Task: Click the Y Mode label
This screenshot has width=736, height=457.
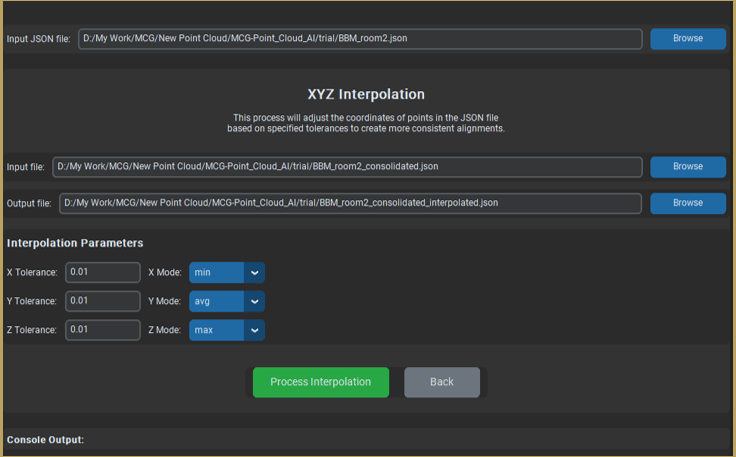Action: pyautogui.click(x=165, y=301)
